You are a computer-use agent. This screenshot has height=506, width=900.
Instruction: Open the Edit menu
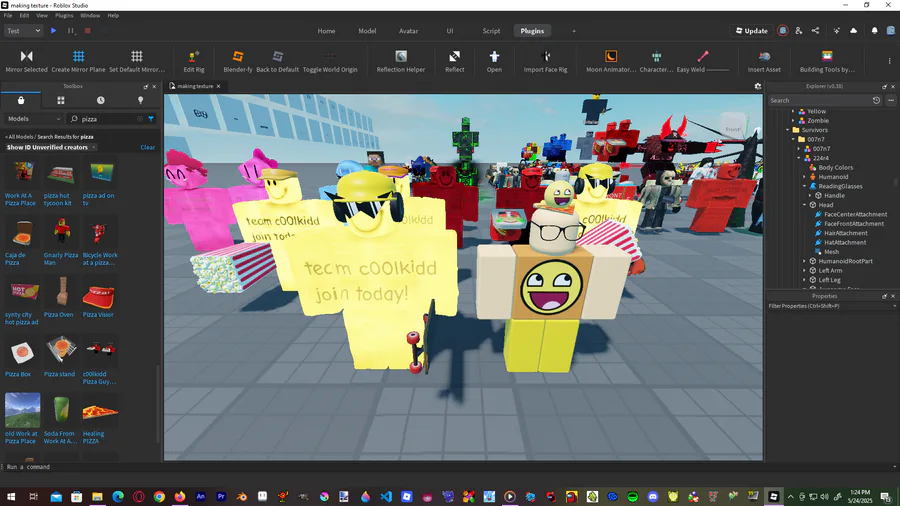tap(24, 15)
